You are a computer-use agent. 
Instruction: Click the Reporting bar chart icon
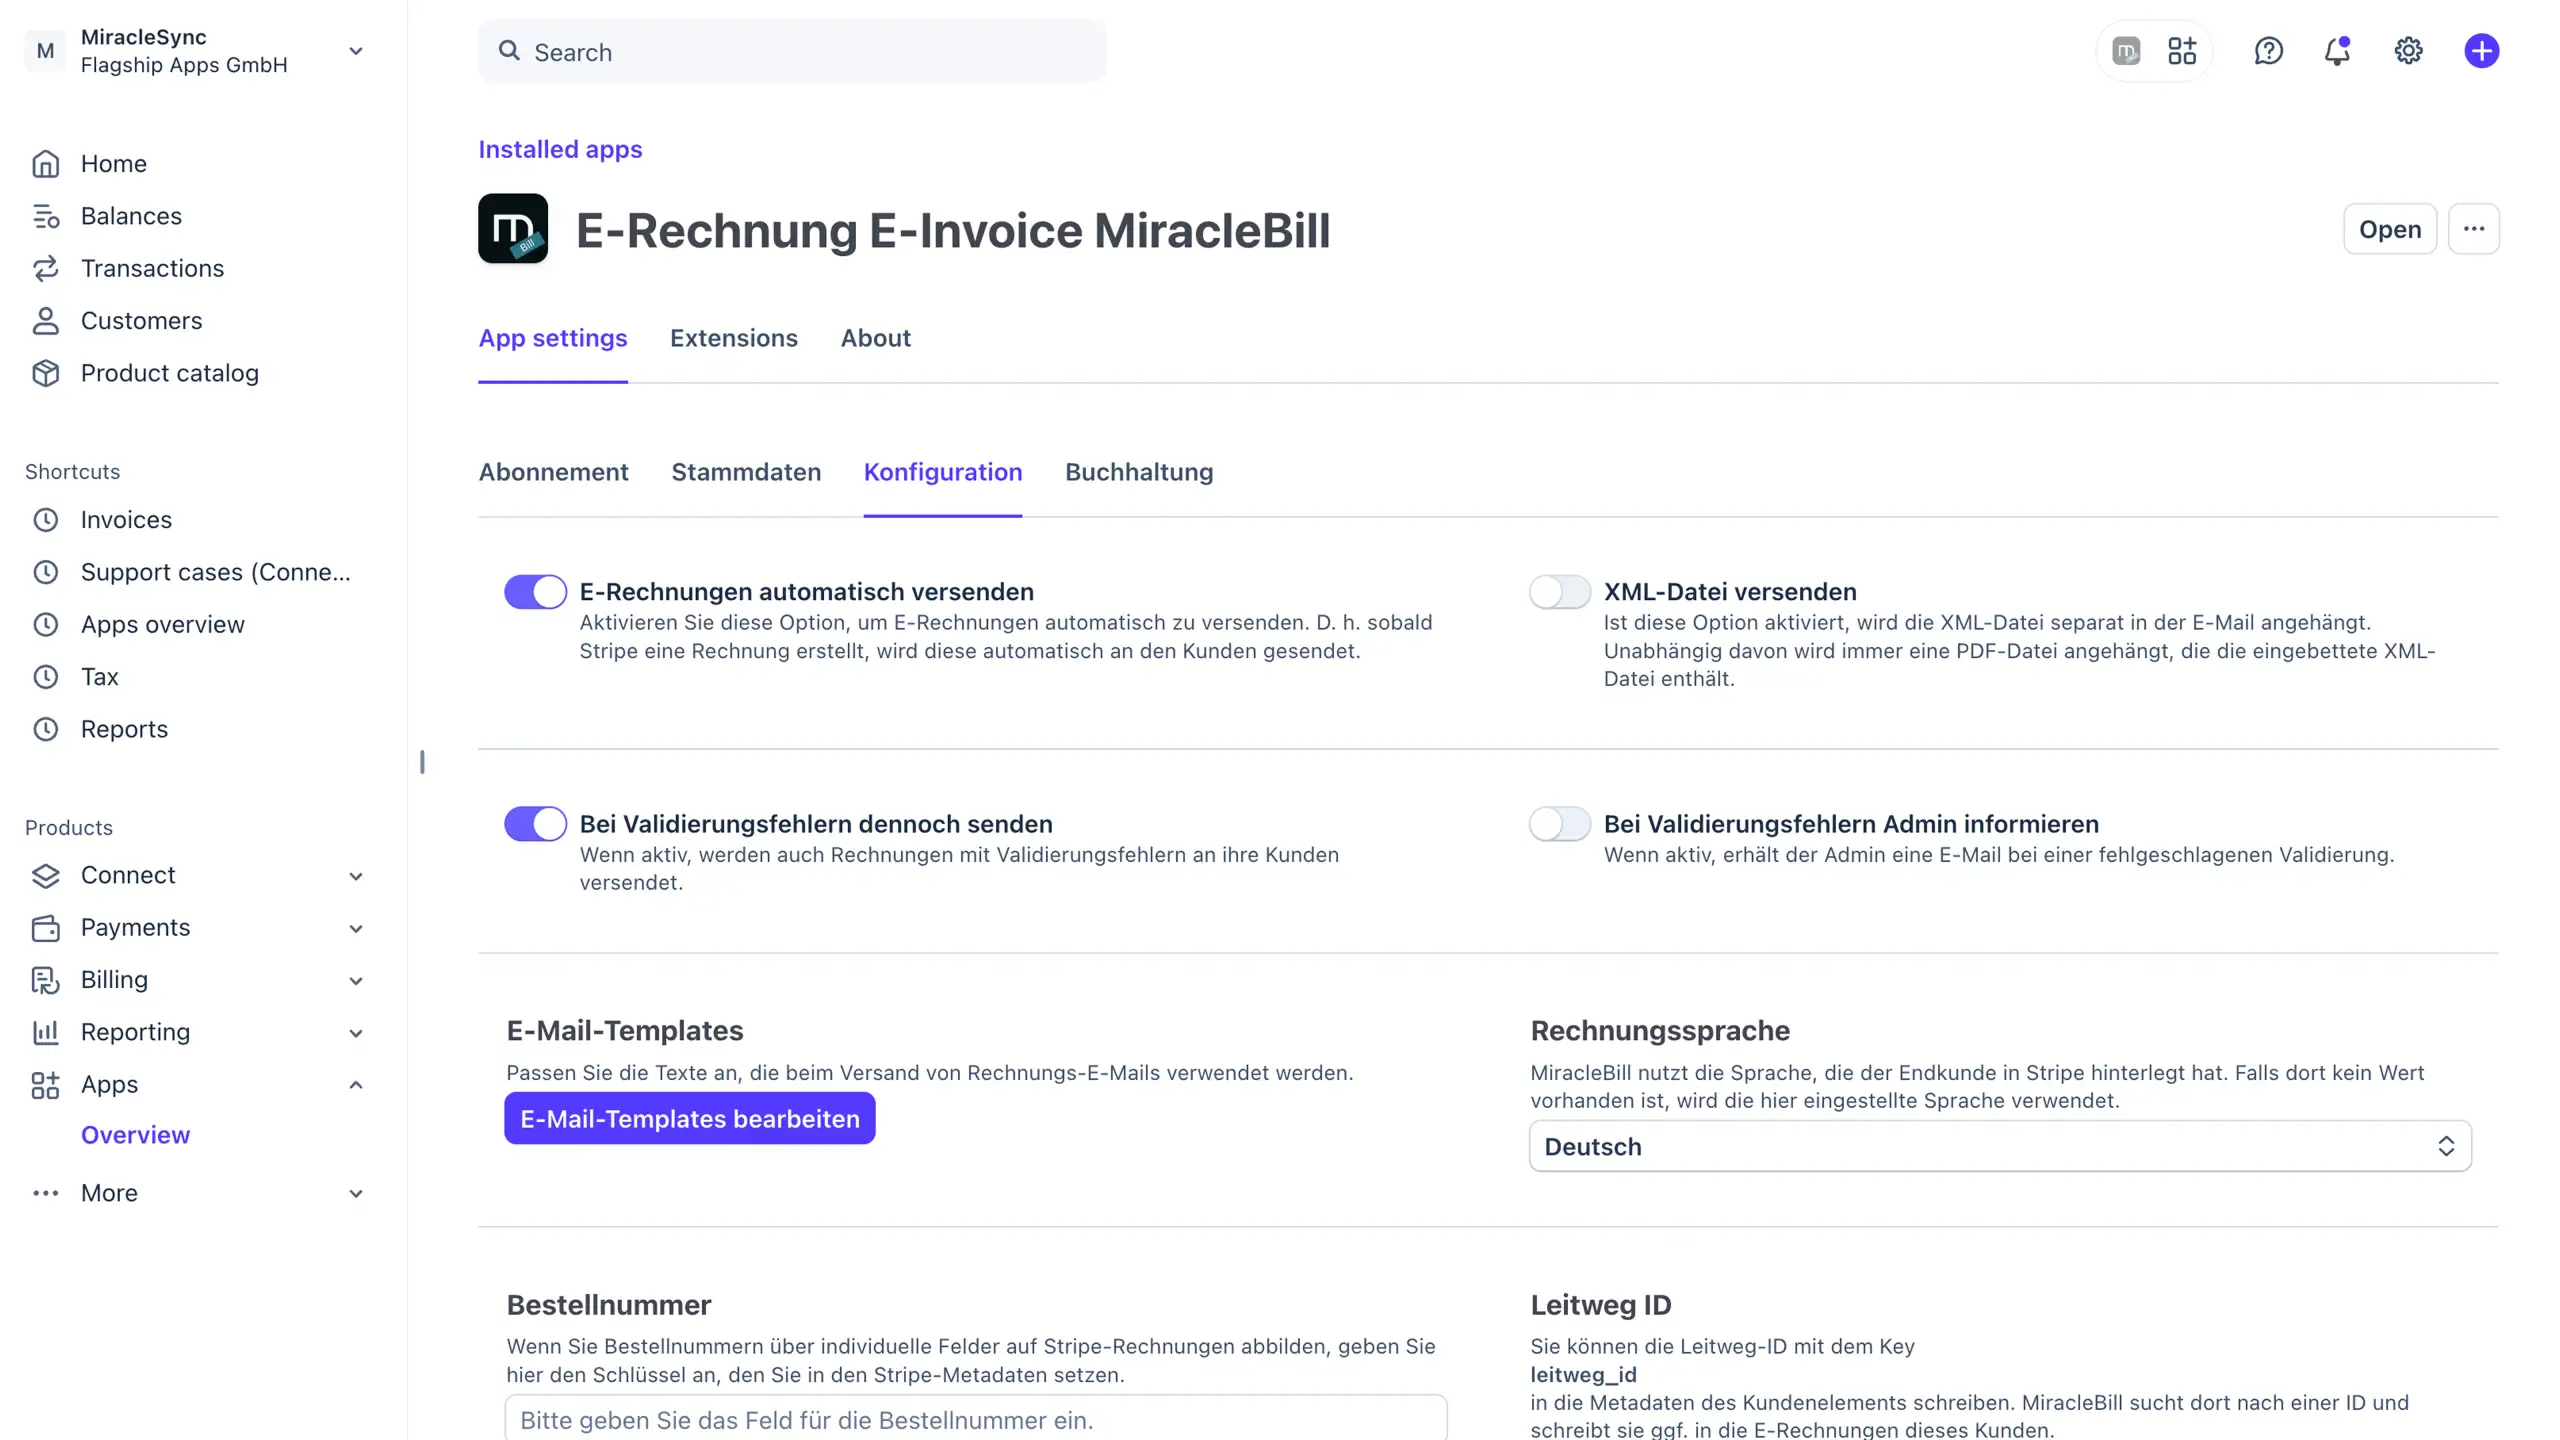point(45,1032)
